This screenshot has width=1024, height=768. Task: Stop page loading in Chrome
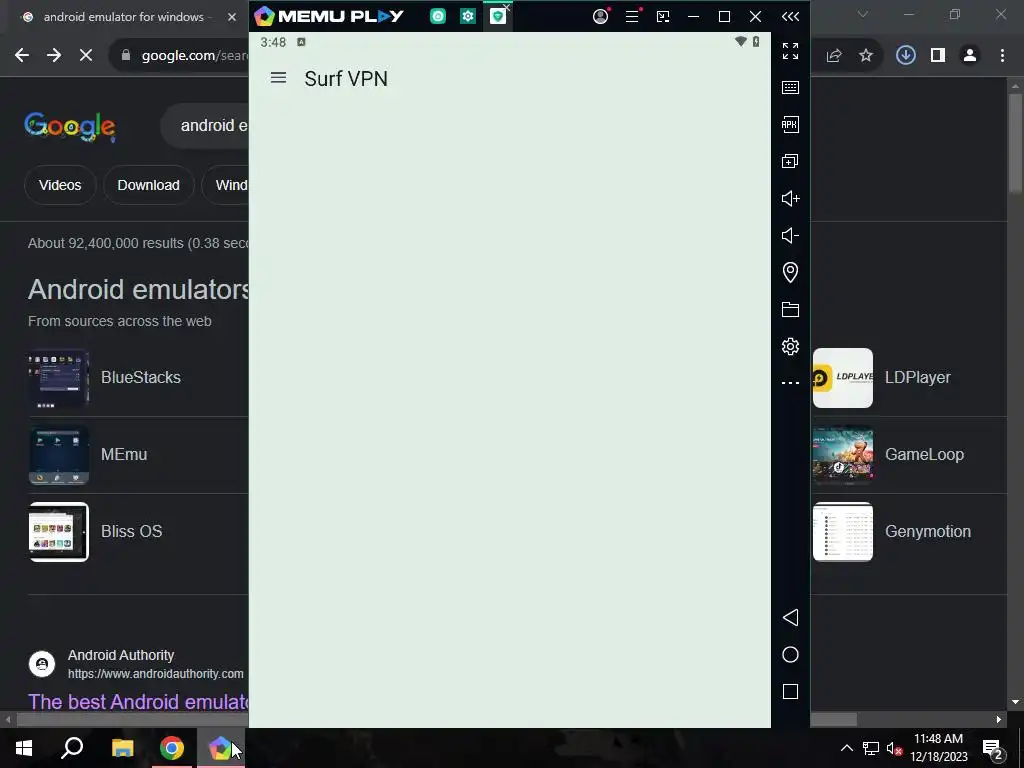pyautogui.click(x=86, y=56)
